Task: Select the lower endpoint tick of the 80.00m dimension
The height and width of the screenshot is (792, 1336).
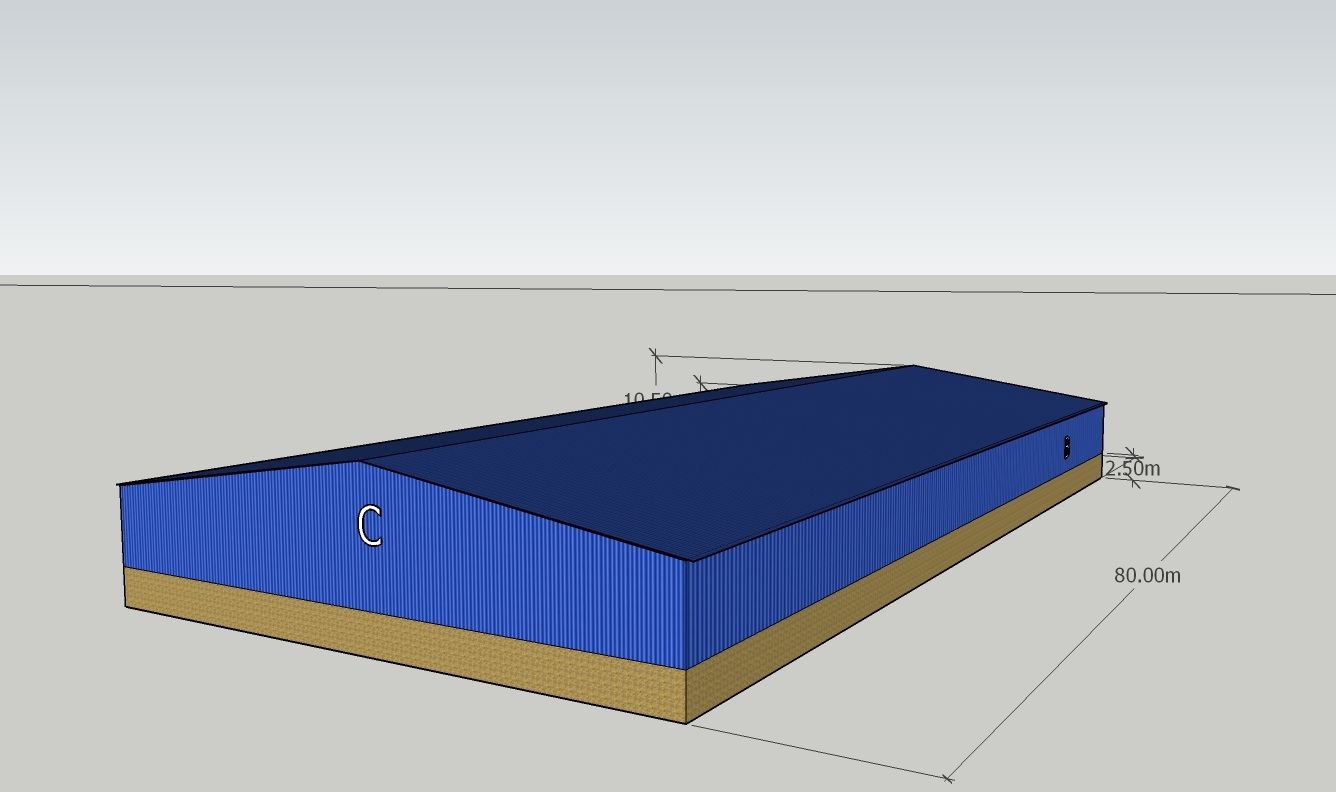Action: pos(948,777)
